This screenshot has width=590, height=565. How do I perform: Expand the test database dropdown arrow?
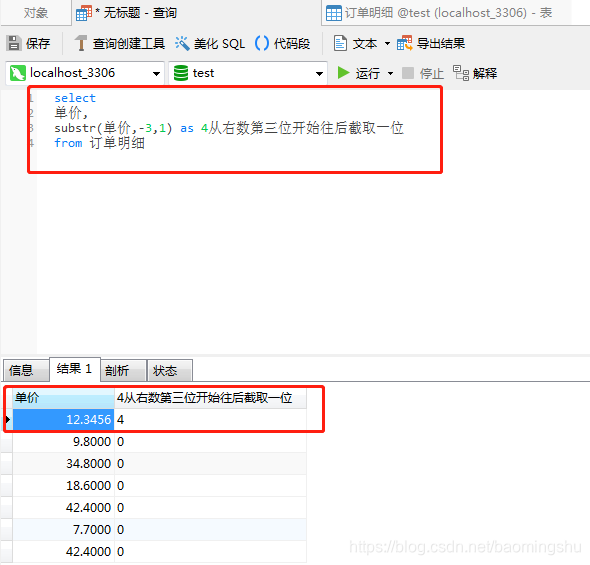point(319,74)
